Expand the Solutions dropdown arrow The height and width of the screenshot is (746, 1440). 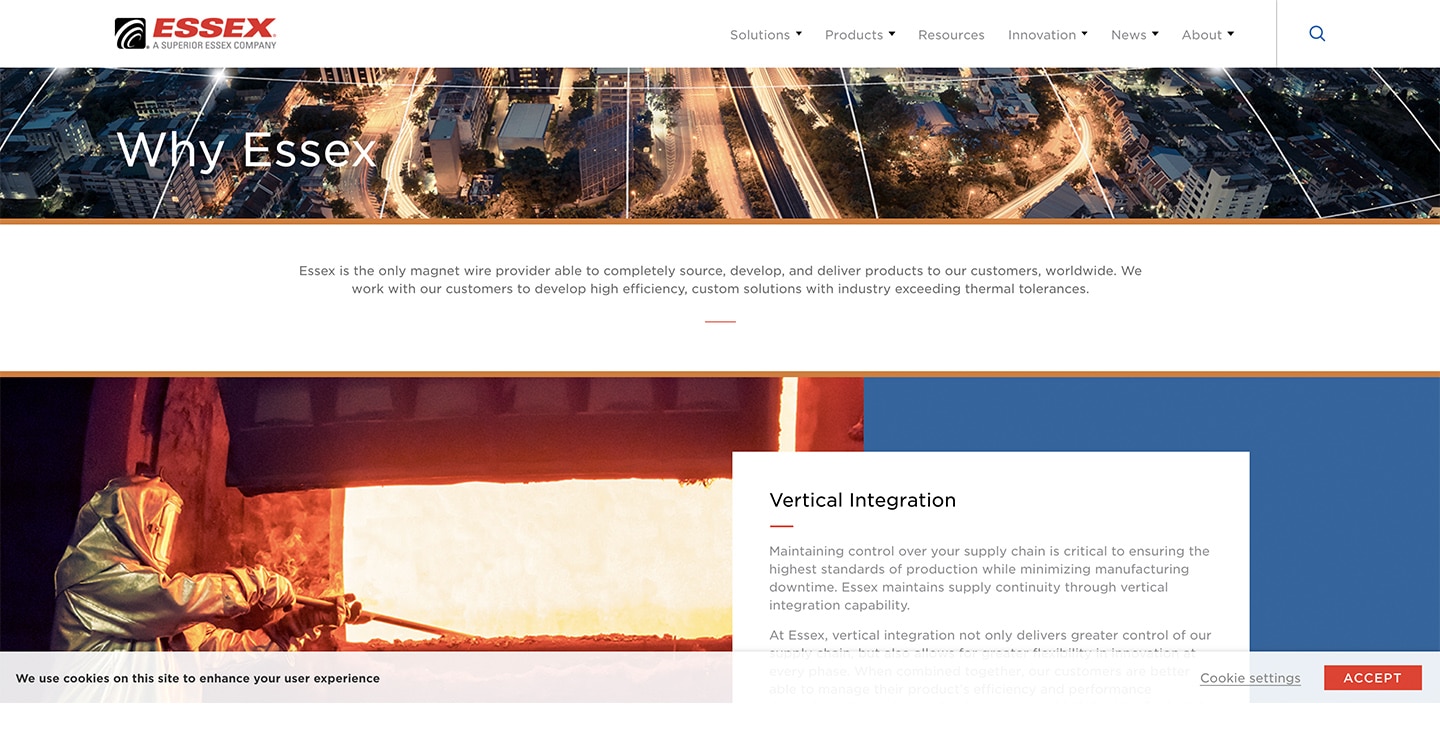799,34
